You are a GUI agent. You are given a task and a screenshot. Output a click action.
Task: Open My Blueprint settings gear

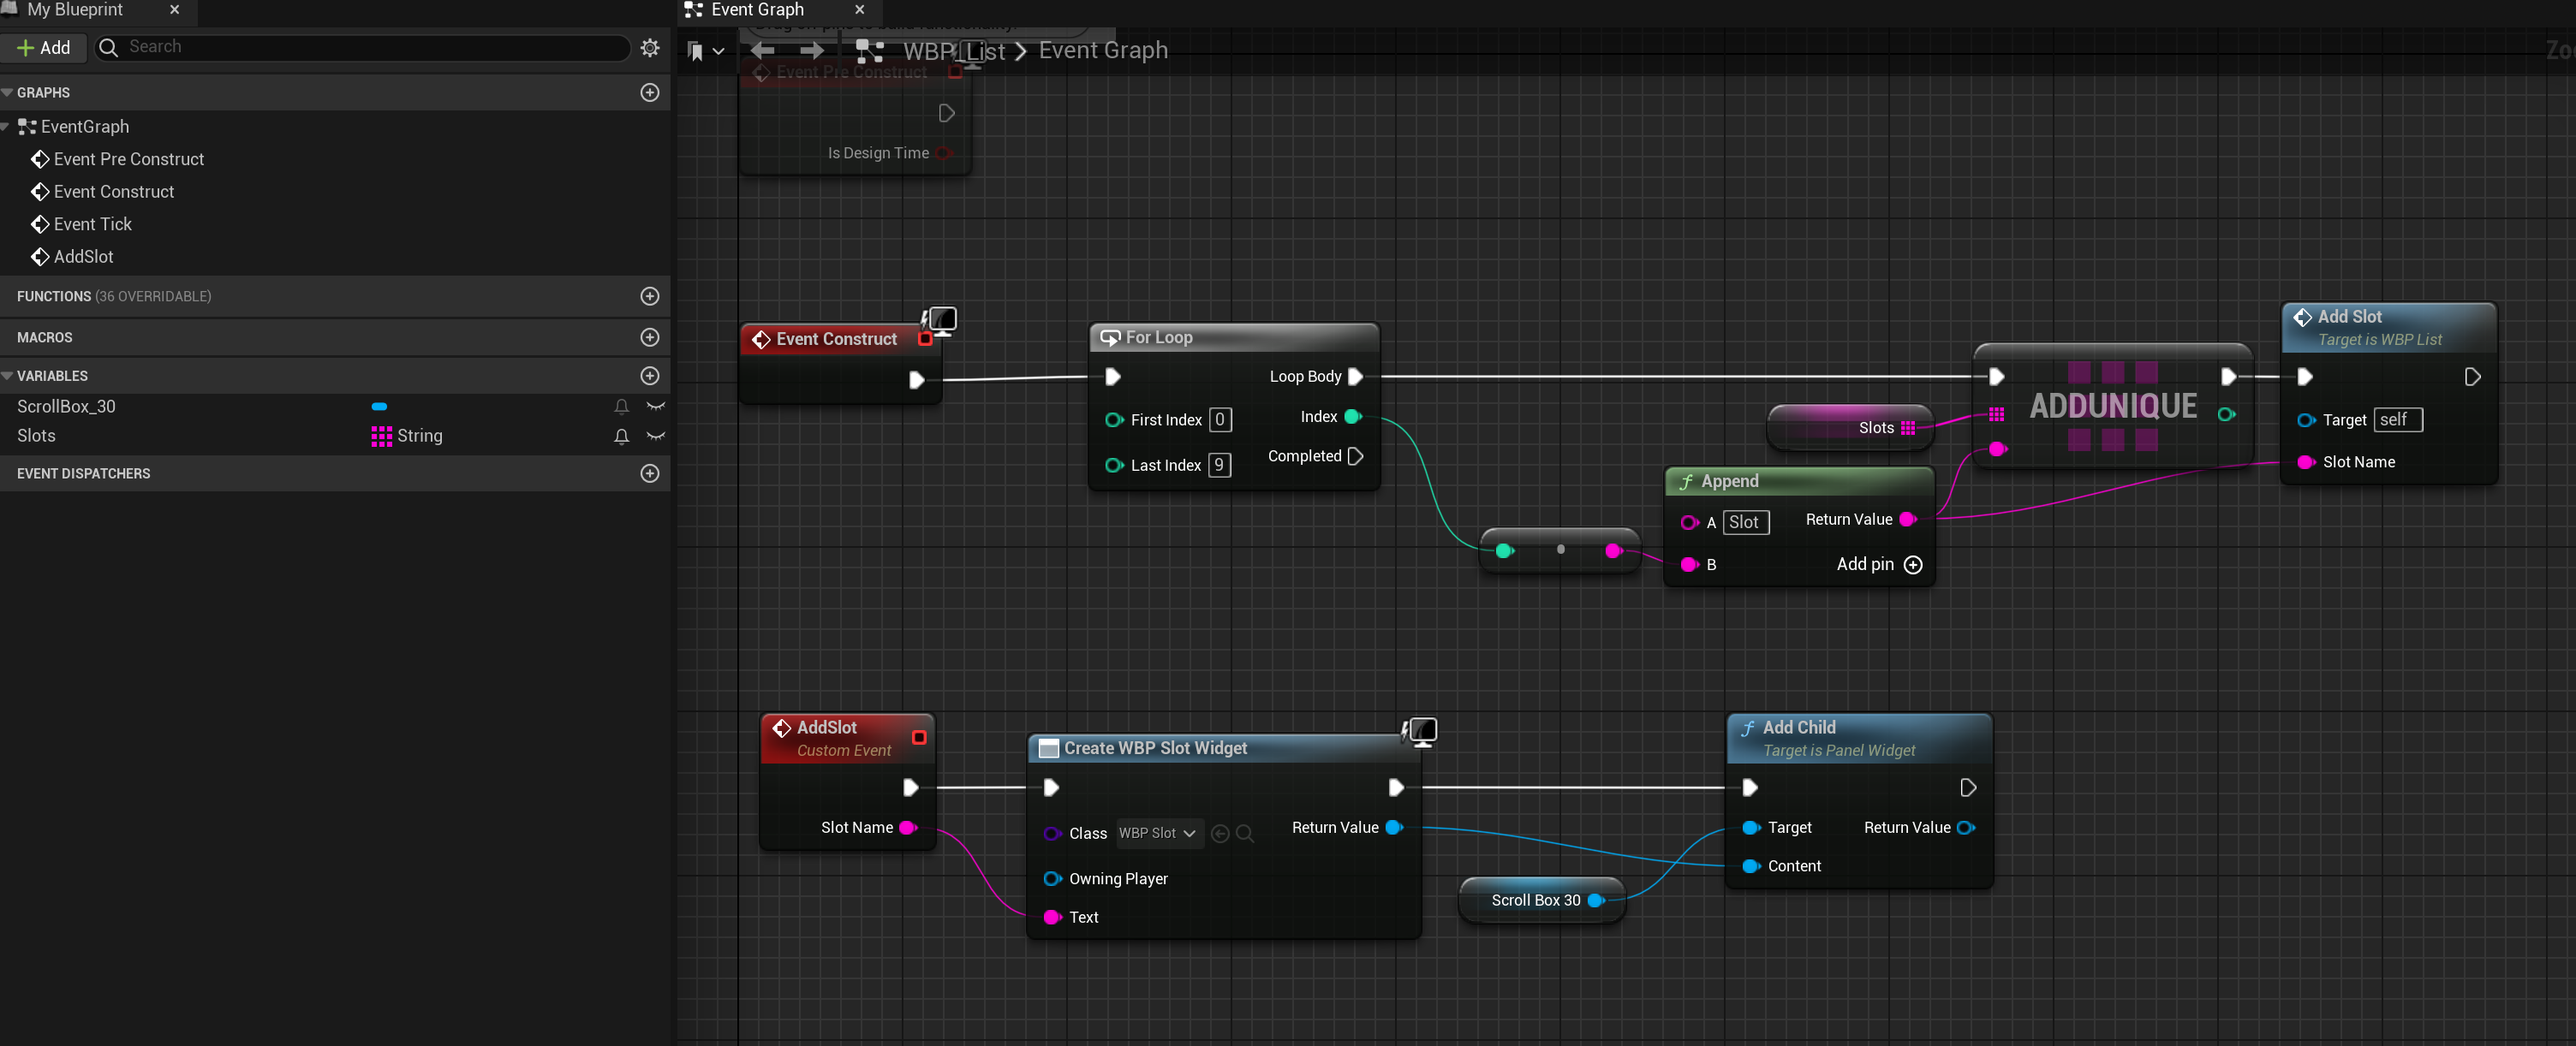tap(650, 47)
